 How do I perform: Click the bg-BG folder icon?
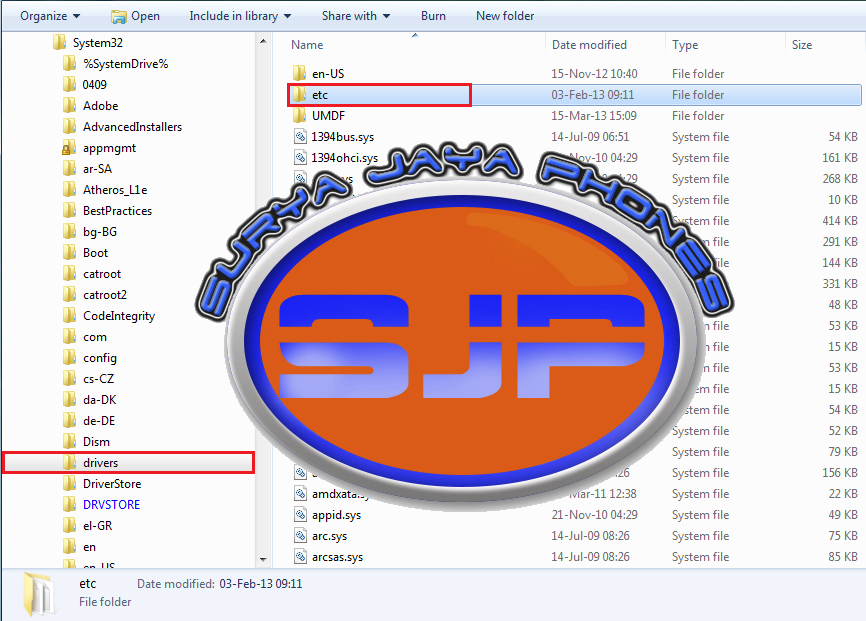(x=69, y=231)
